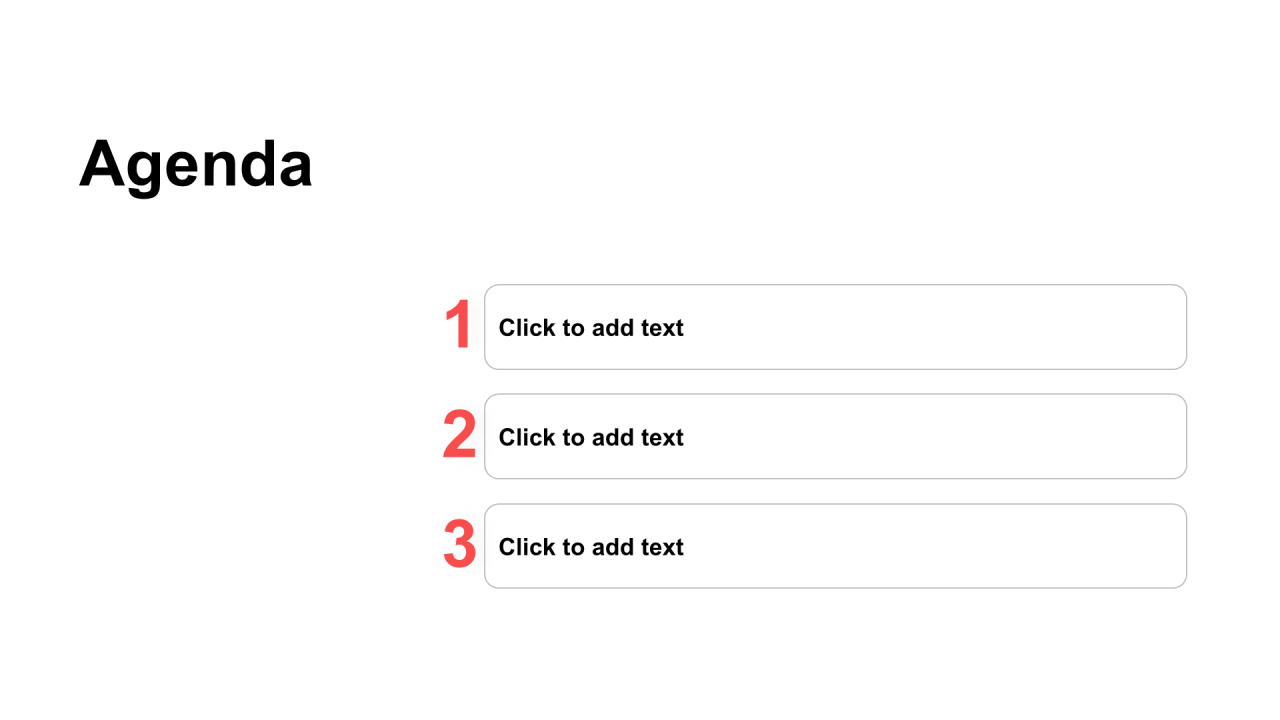This screenshot has width=1280, height=720.
Task: Click the first "Click to add text" placeholder
Action: click(x=591, y=328)
